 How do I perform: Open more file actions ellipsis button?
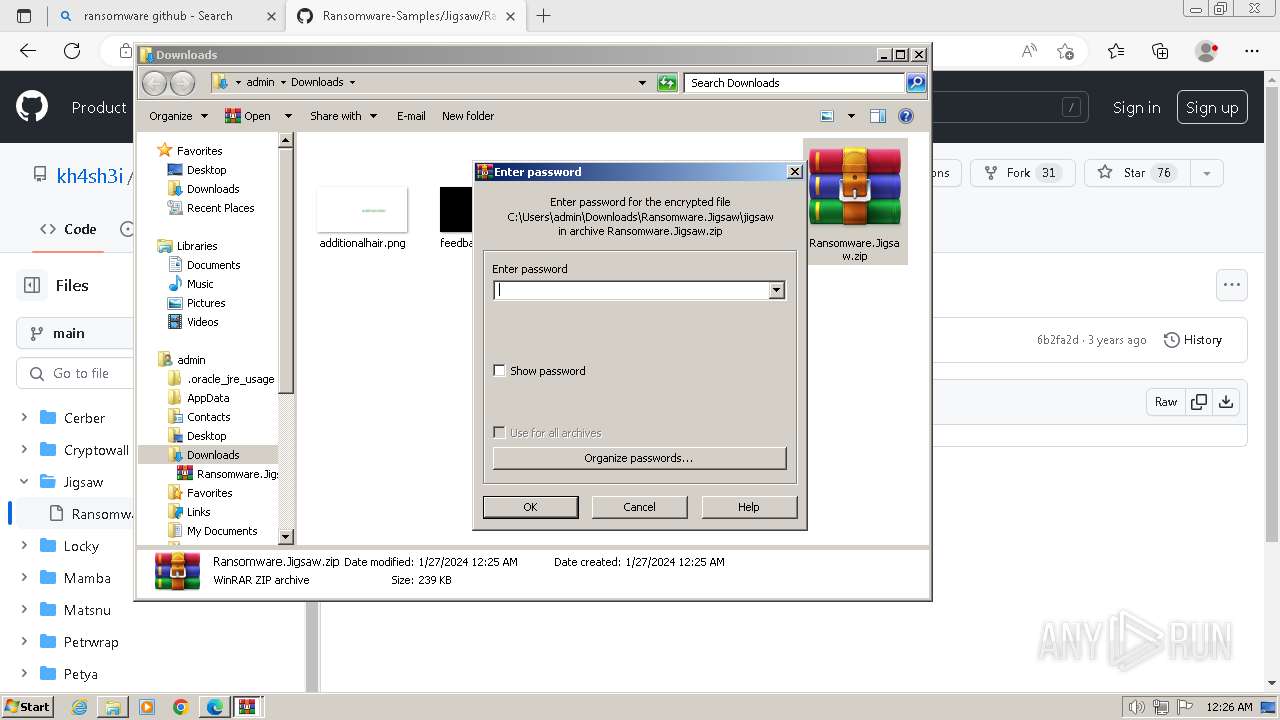[x=1232, y=285]
